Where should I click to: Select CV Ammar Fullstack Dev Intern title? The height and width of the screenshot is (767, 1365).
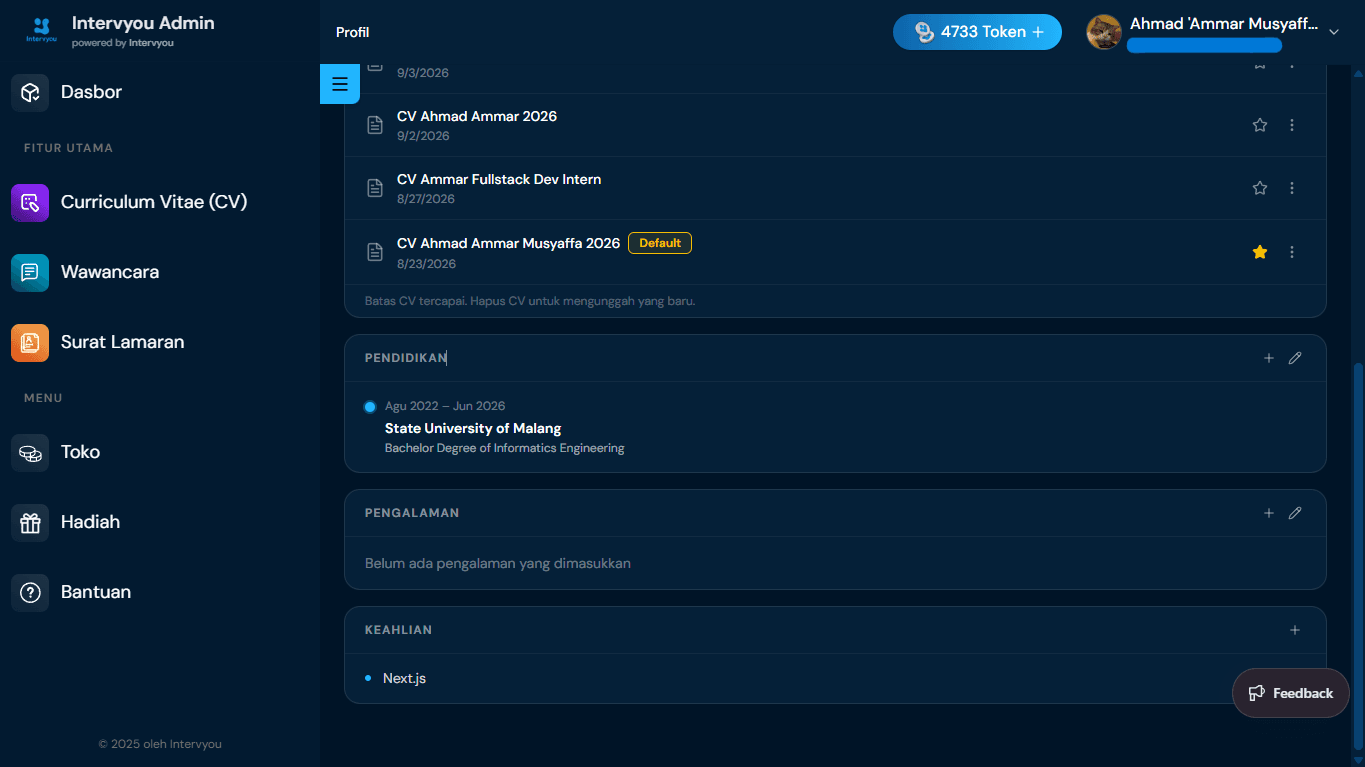(x=499, y=179)
